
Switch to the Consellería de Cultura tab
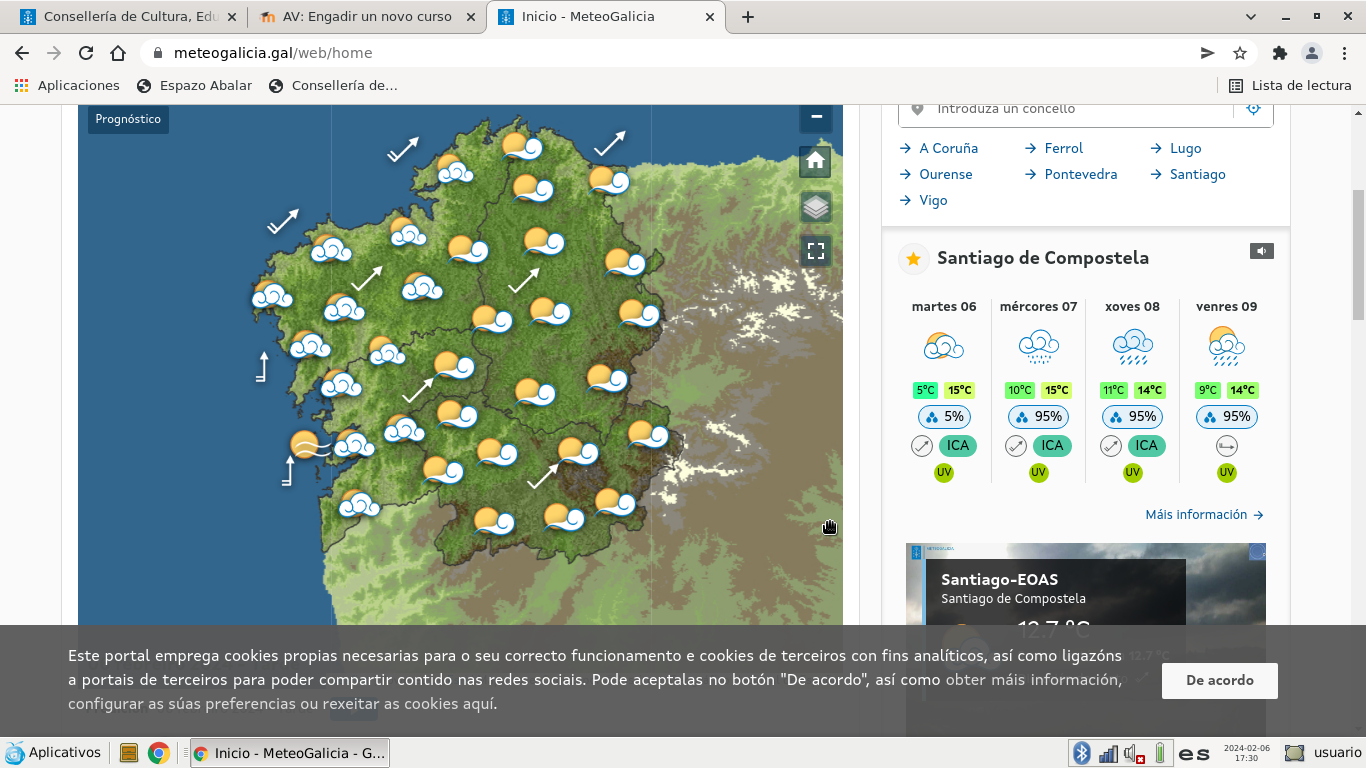pos(130,17)
